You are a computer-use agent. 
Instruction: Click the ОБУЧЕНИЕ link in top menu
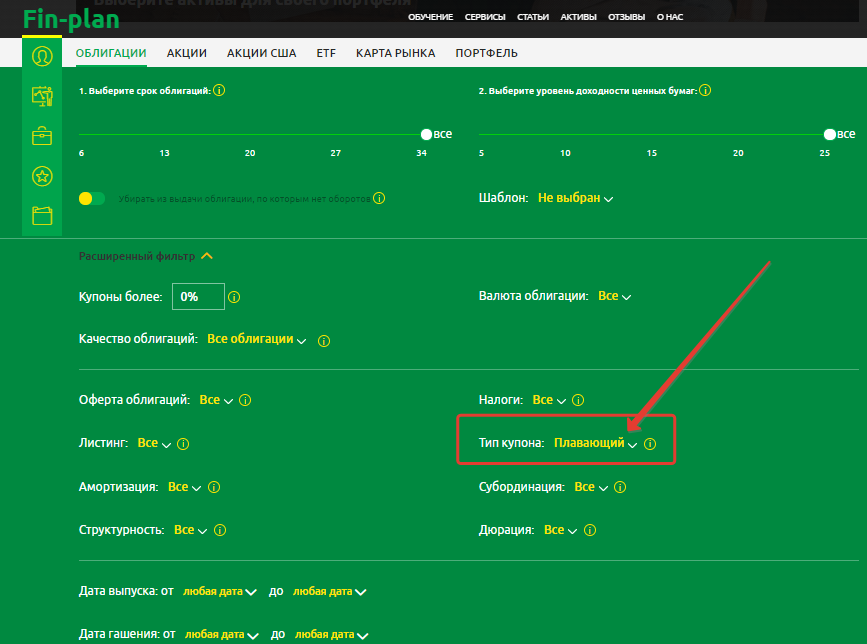pos(430,18)
